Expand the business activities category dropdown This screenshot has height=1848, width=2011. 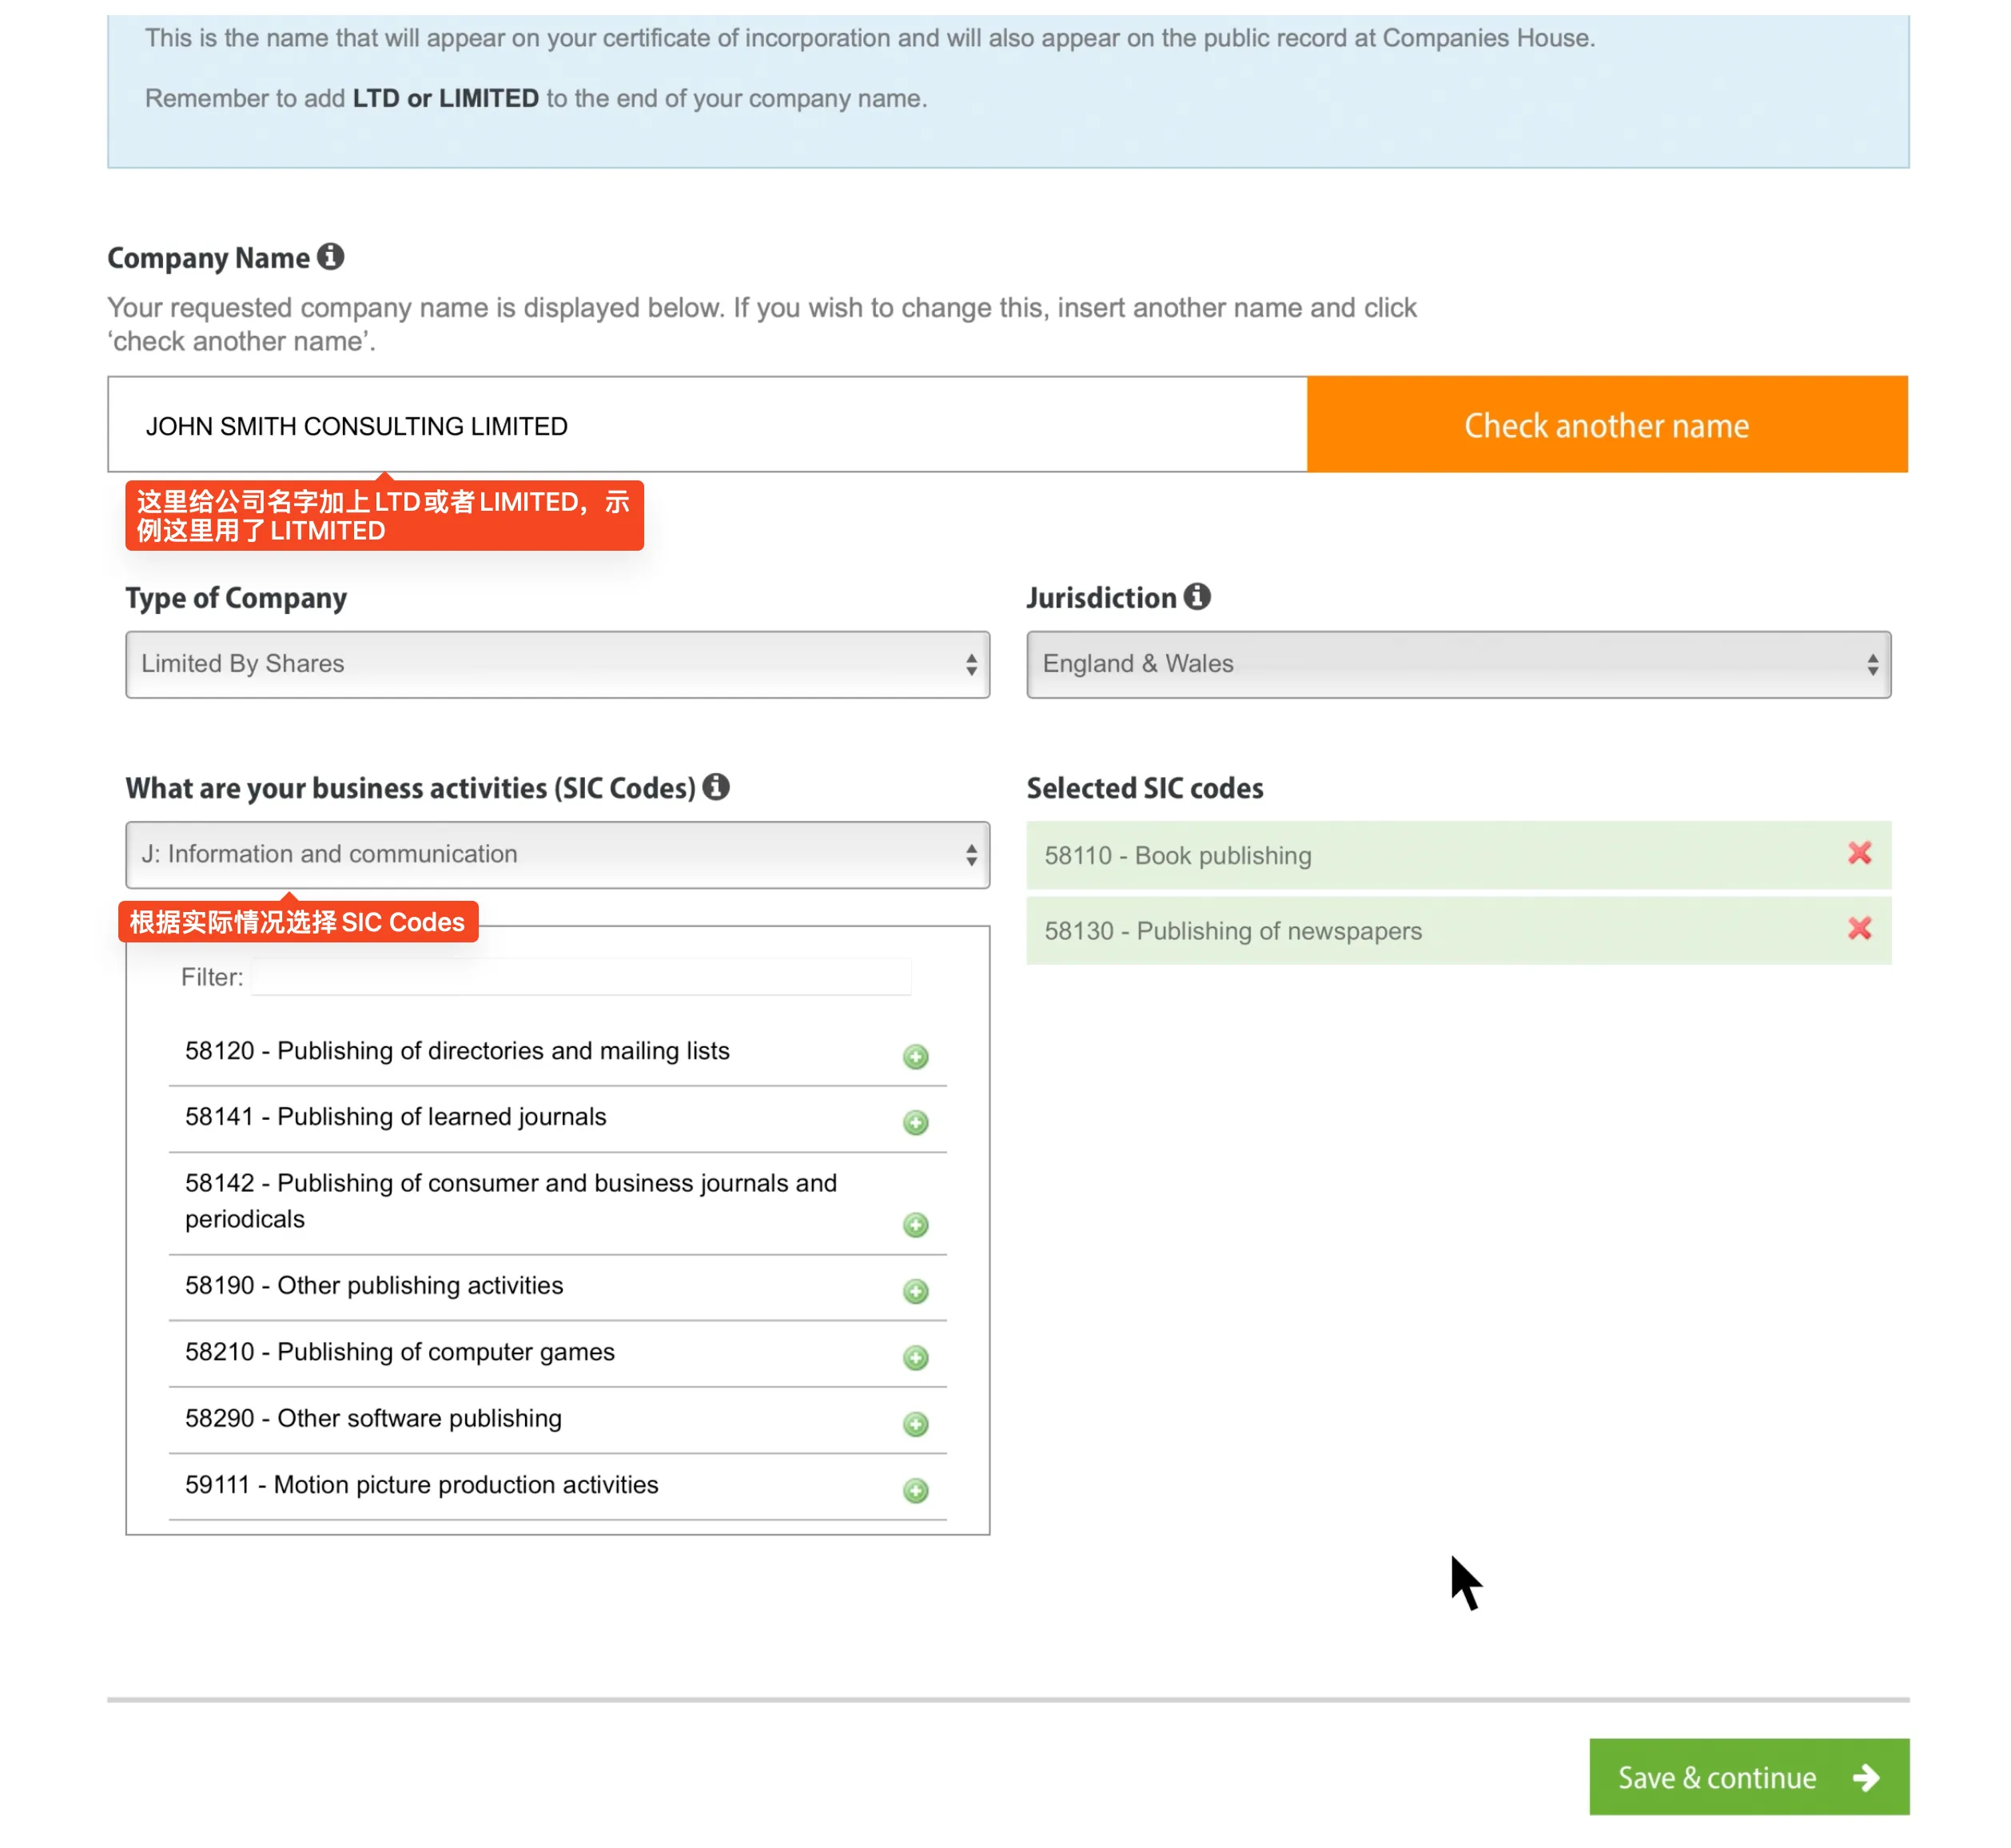click(x=557, y=855)
